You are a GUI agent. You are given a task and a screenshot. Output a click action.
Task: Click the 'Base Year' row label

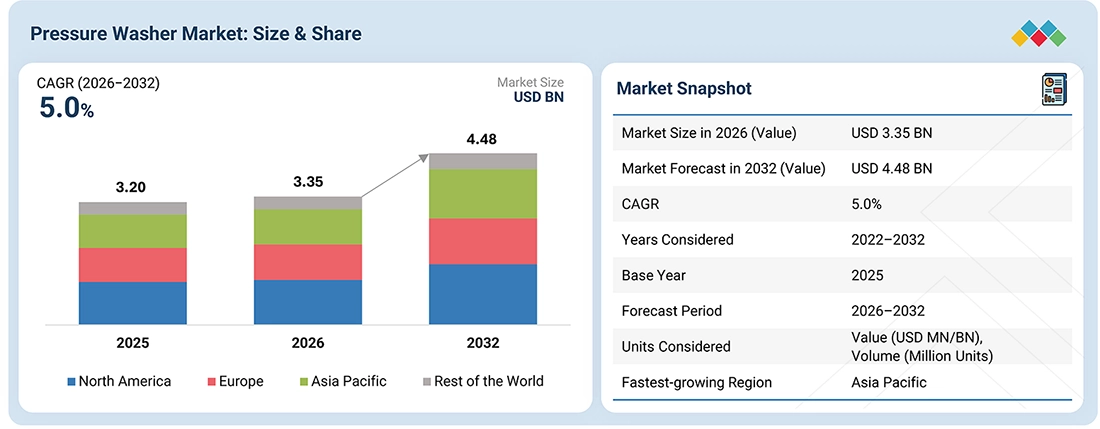655,275
